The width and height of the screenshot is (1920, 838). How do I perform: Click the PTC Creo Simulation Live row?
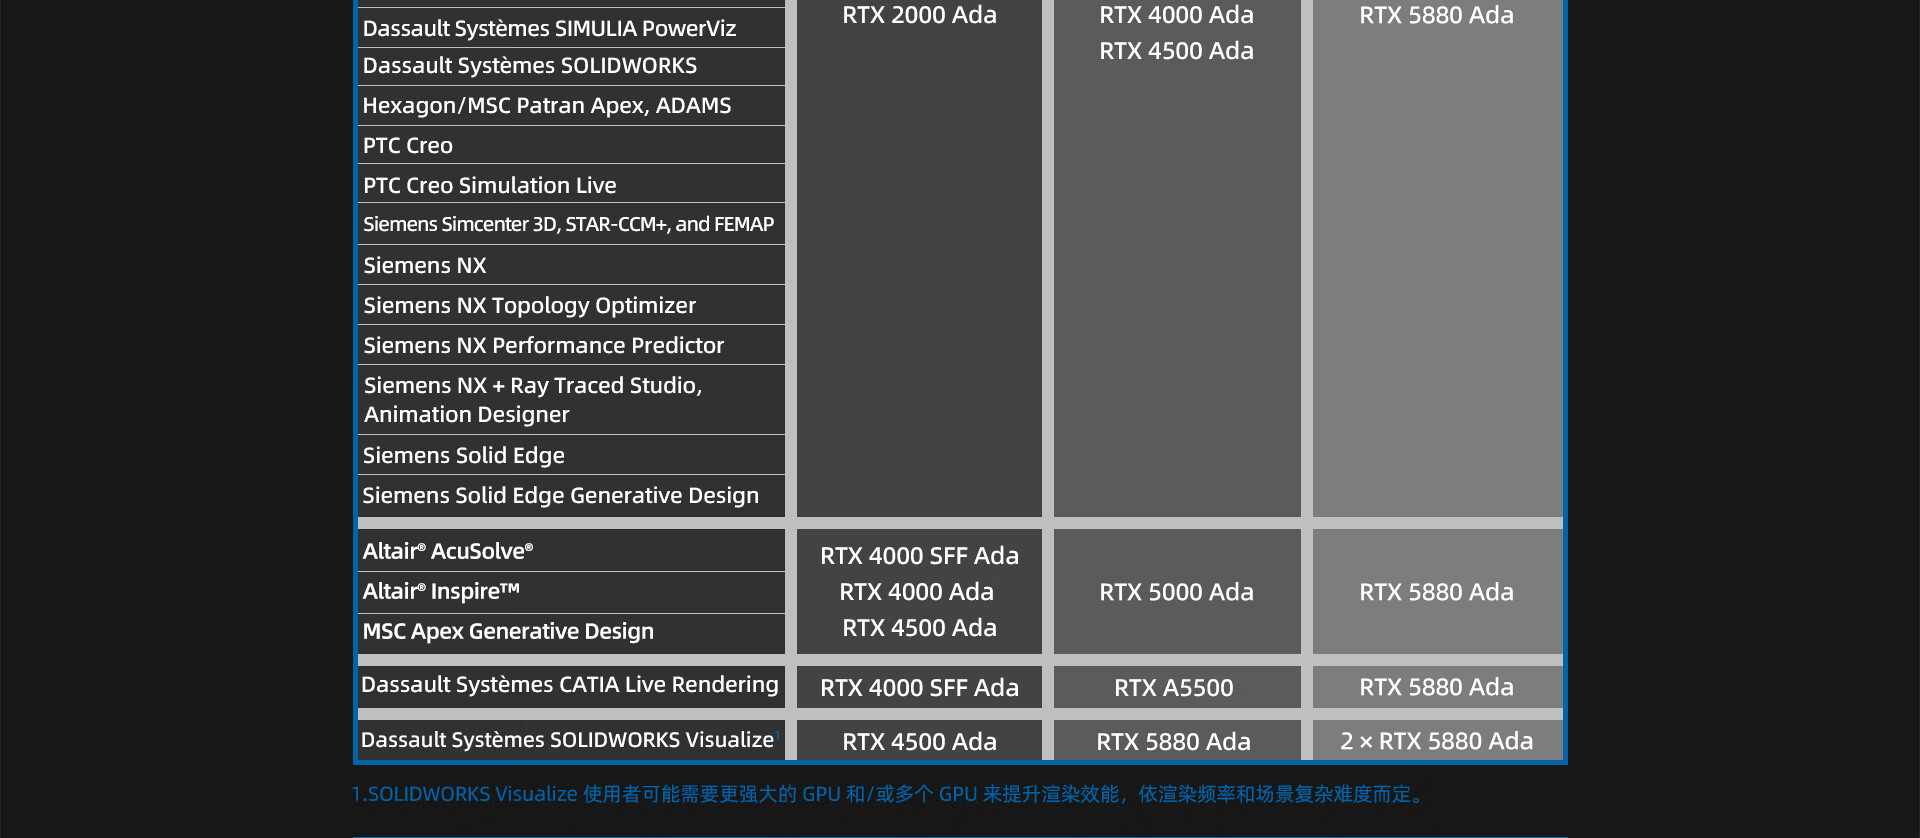(489, 186)
